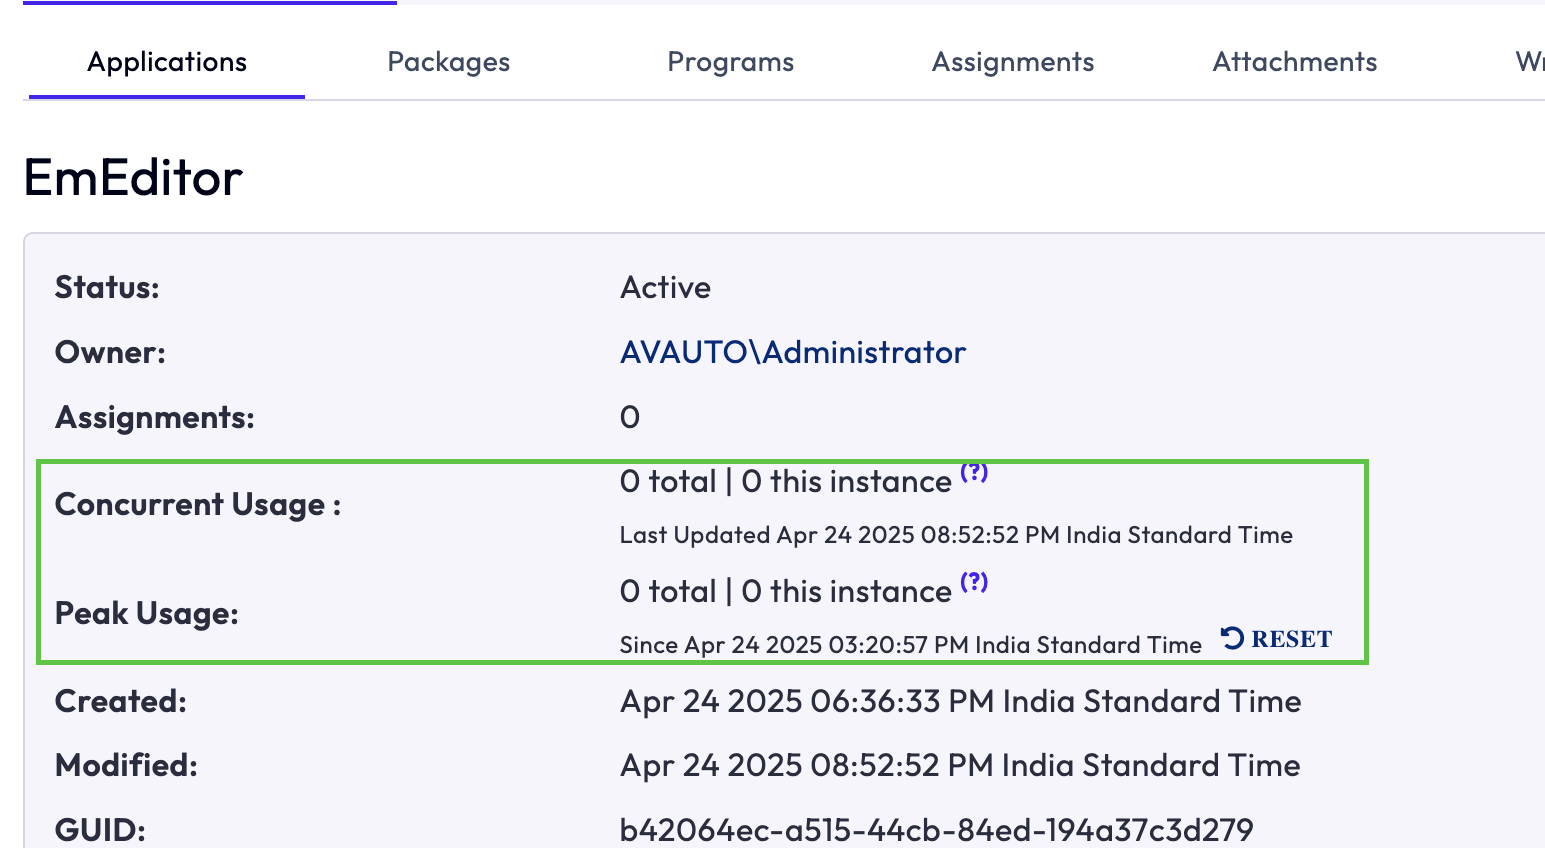Select the GUID value b42064ec-a515-44cb-84ed-194a37c3d279
1545x848 pixels.
click(936, 830)
